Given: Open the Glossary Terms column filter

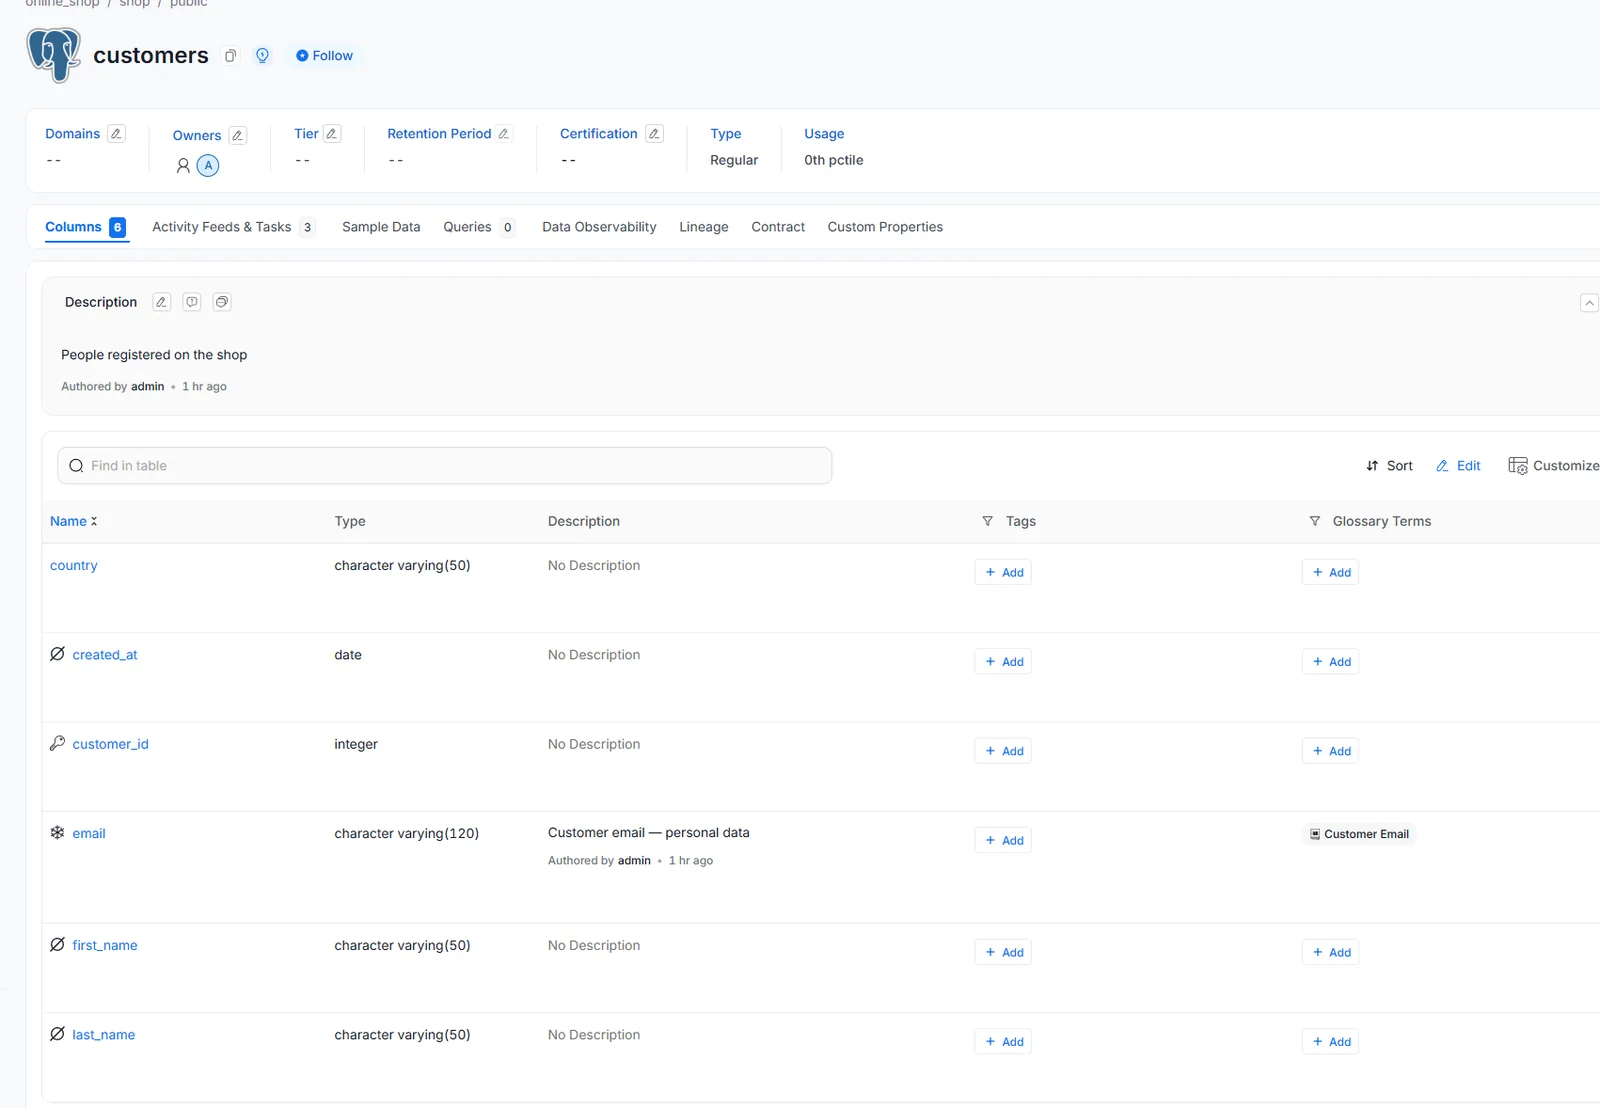Looking at the screenshot, I should pyautogui.click(x=1315, y=522).
